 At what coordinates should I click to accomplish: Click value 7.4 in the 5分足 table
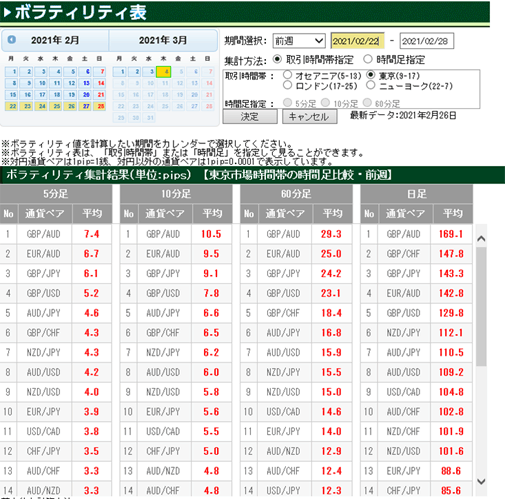(92, 234)
